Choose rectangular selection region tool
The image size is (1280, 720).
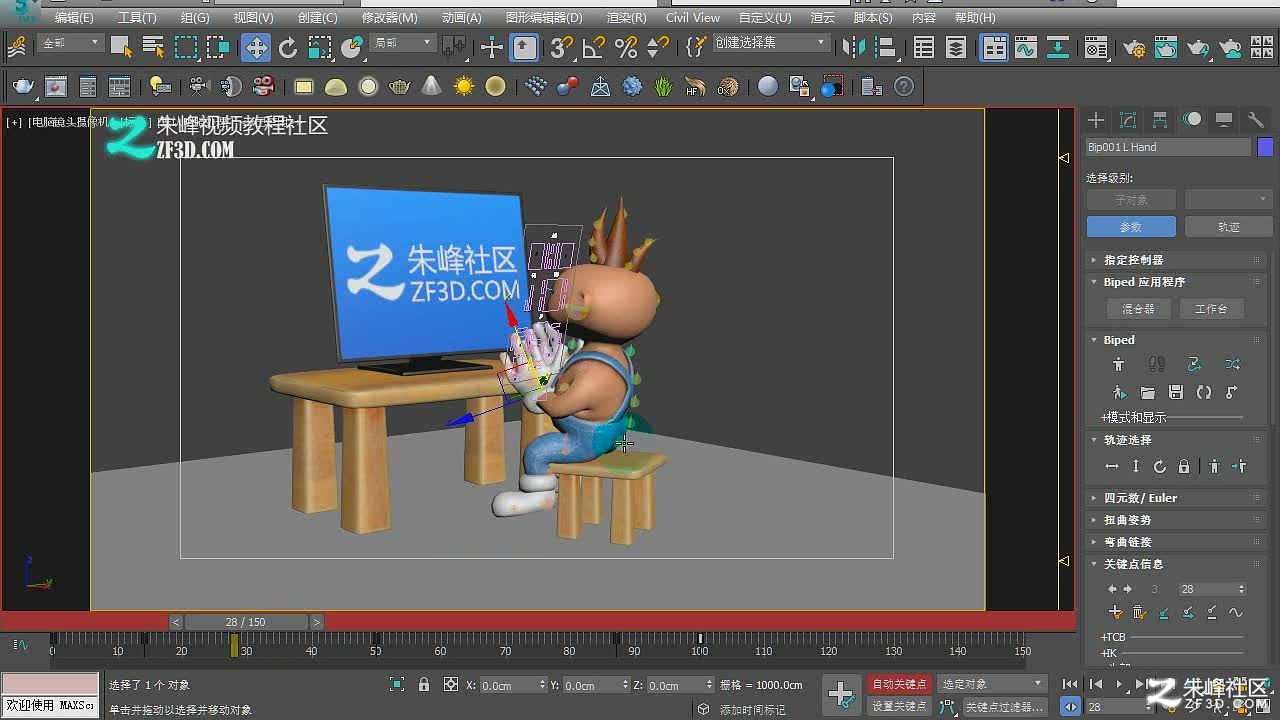click(186, 47)
